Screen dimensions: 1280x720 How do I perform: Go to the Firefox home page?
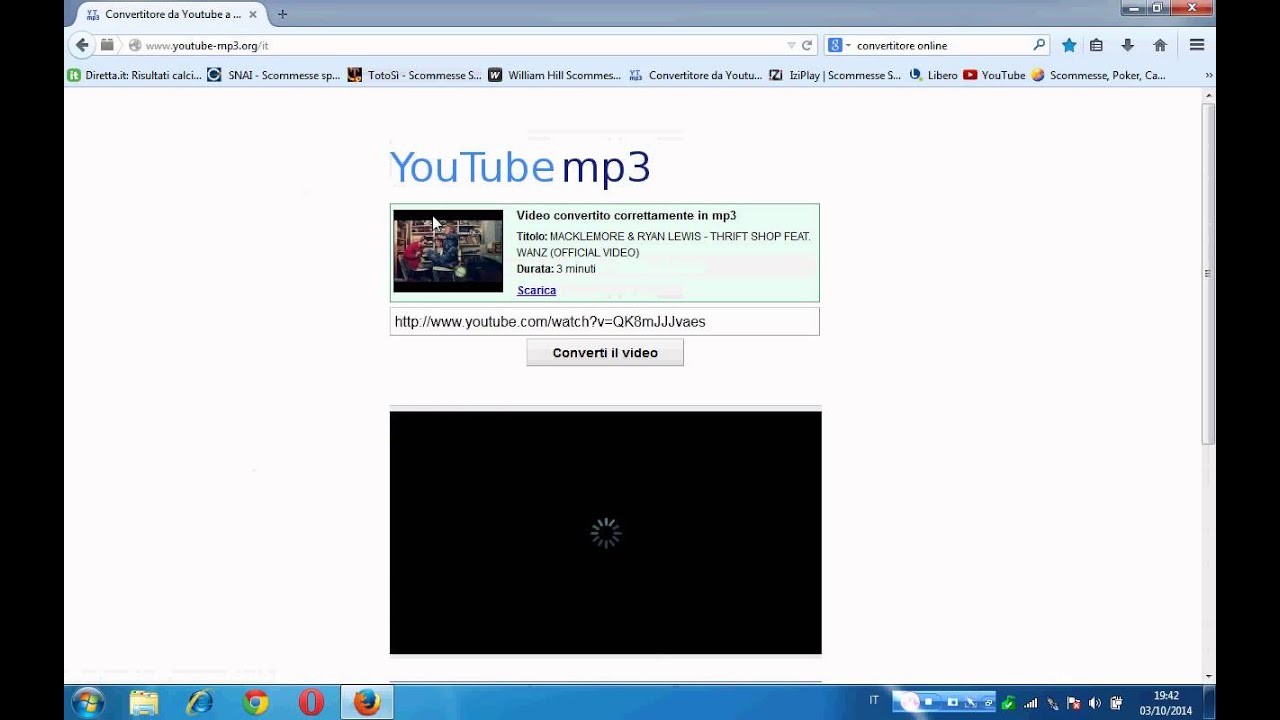1160,45
